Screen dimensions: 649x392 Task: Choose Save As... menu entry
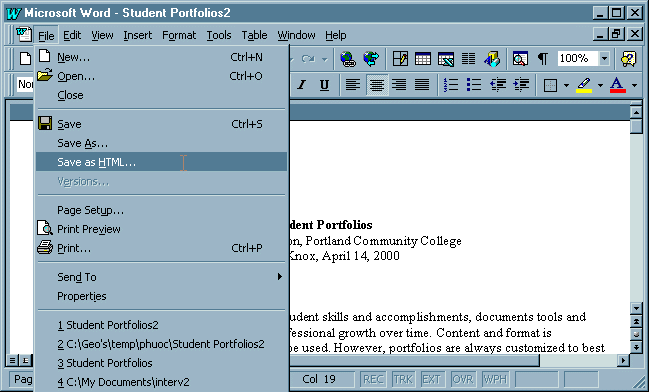161,143
